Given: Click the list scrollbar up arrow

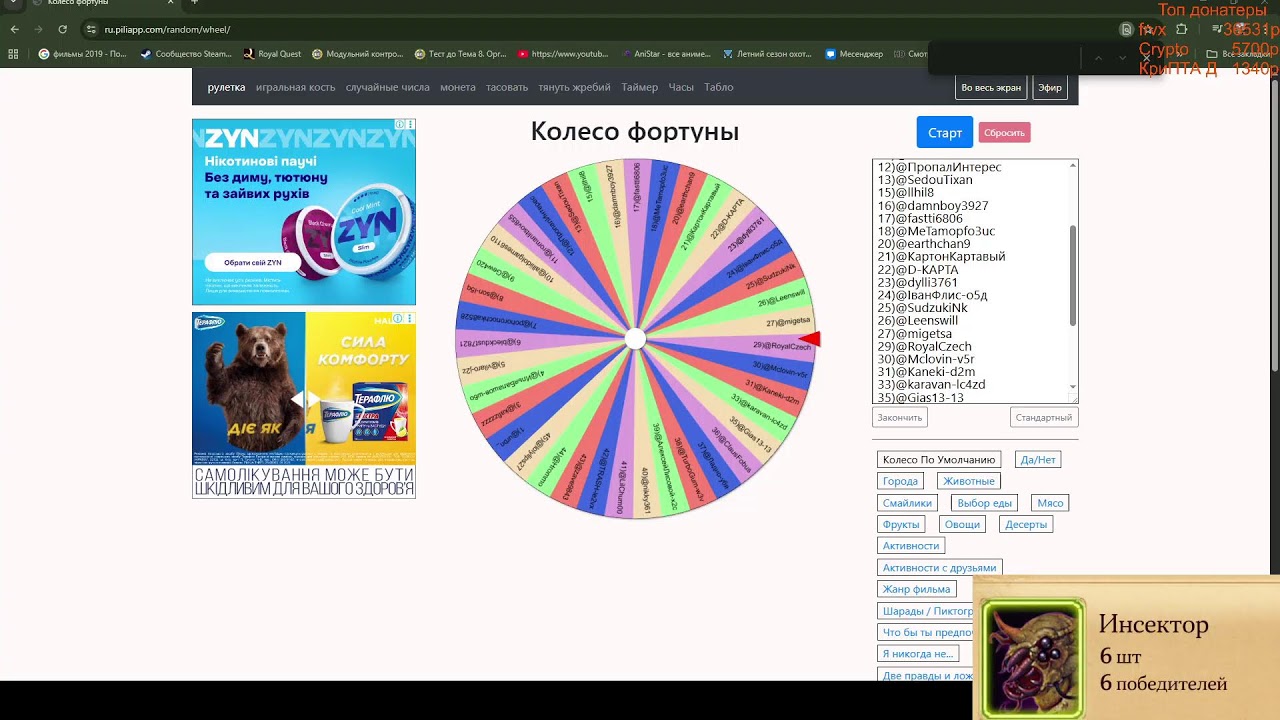Looking at the screenshot, I should point(1073,165).
